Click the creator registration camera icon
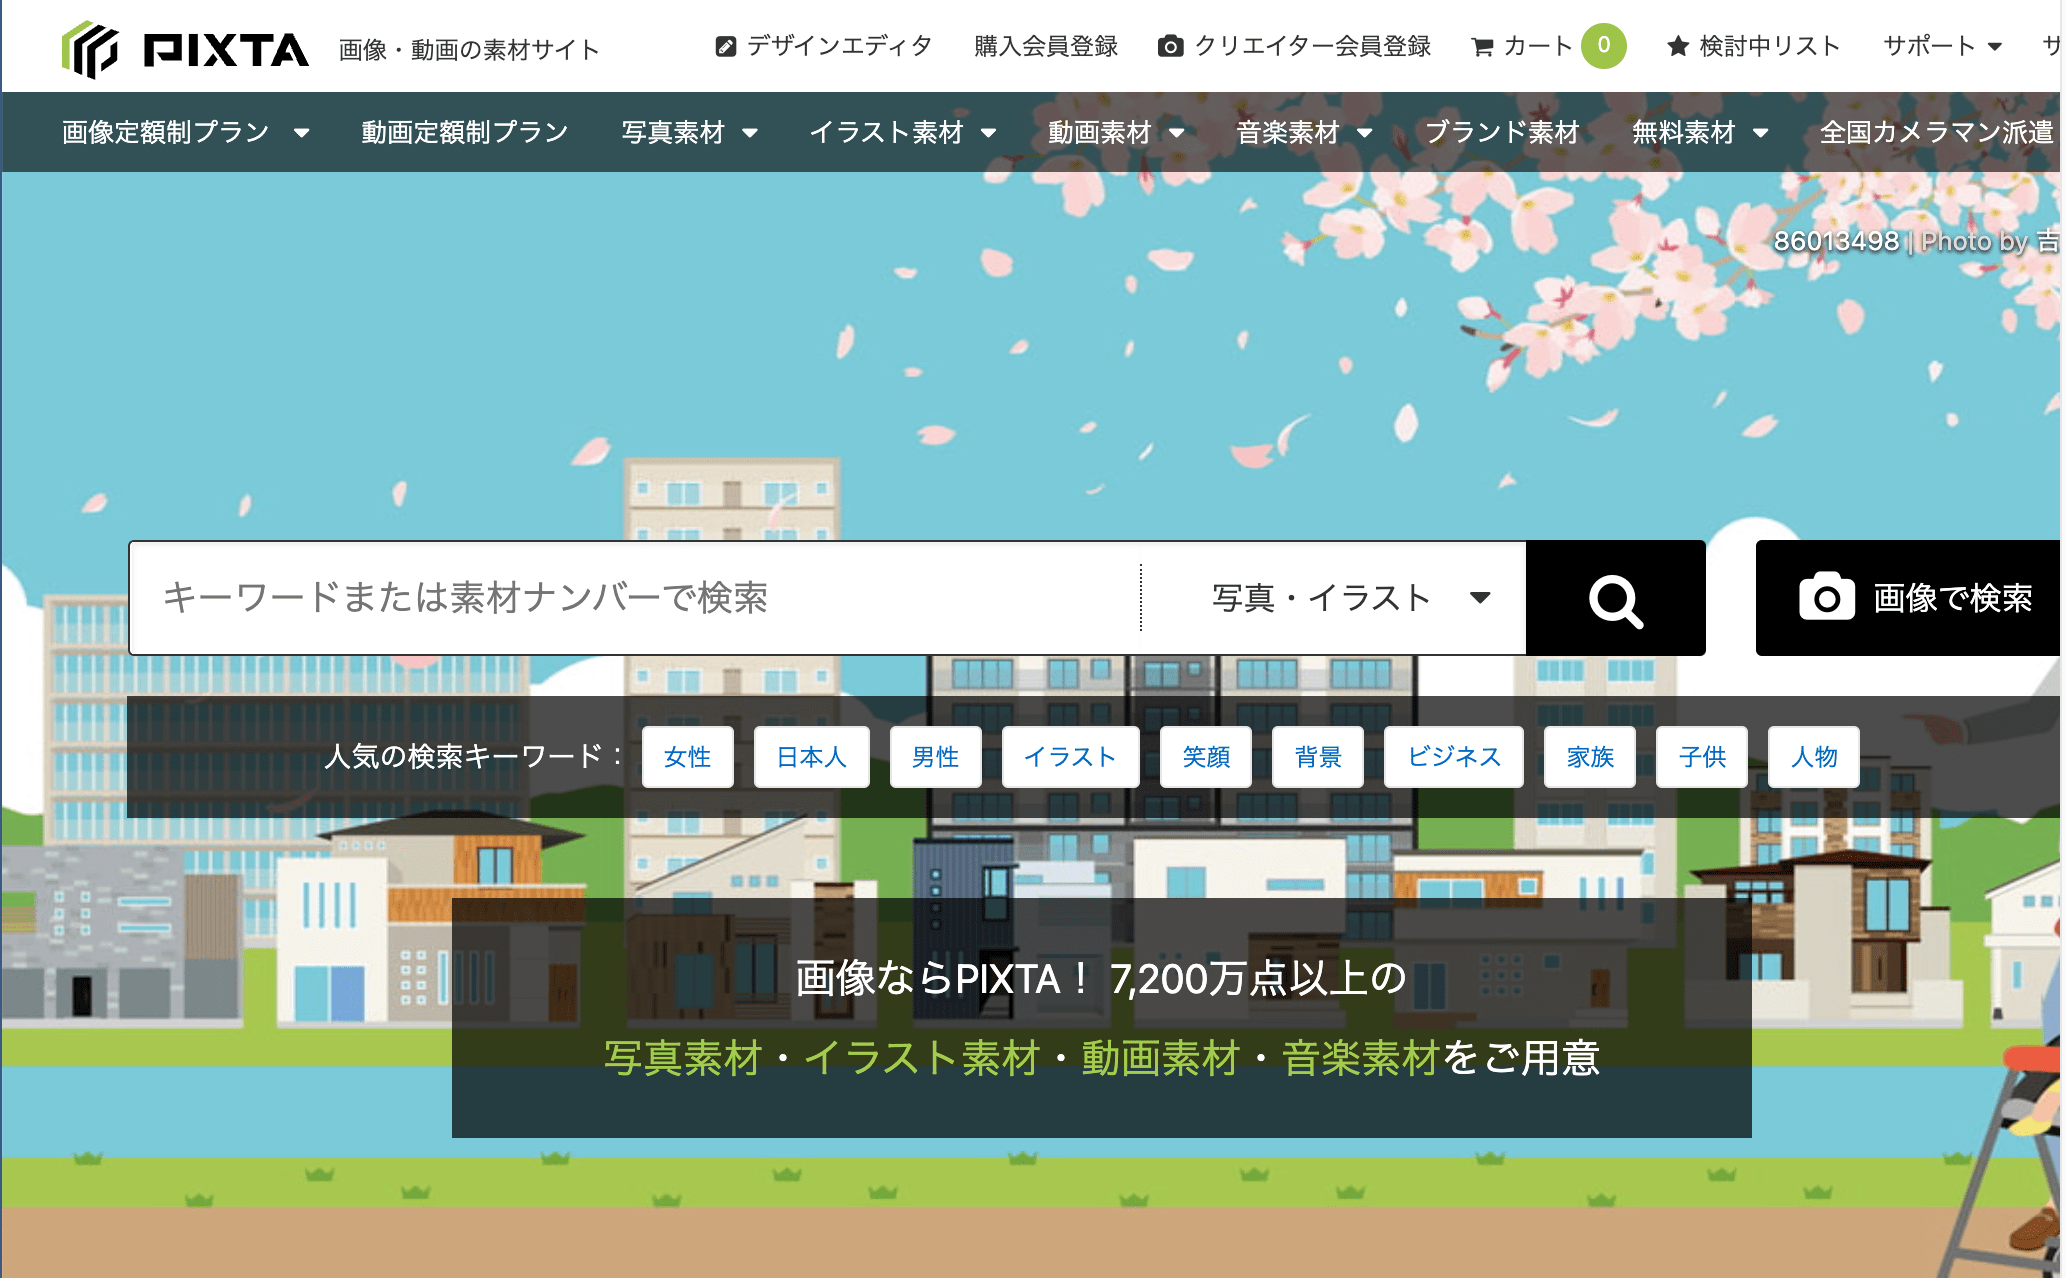 click(x=1171, y=46)
